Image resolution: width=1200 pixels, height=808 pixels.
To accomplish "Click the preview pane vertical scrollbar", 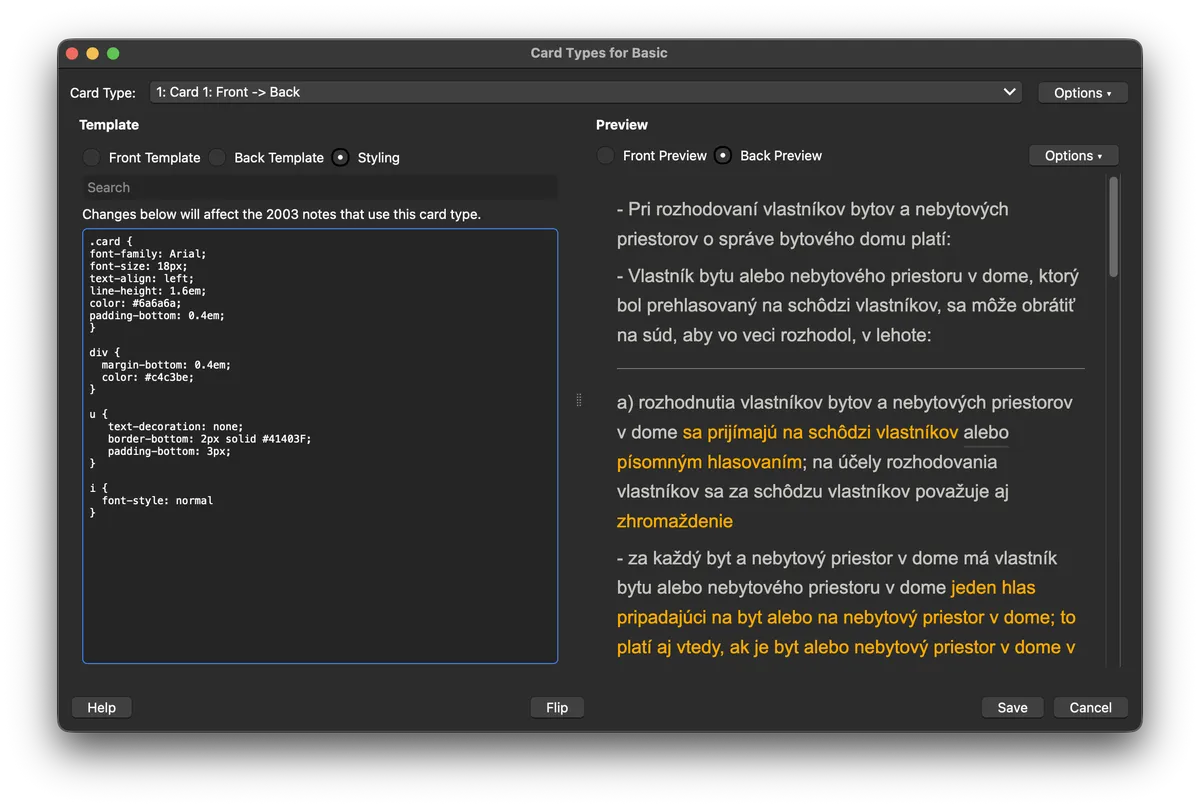I will 1114,230.
